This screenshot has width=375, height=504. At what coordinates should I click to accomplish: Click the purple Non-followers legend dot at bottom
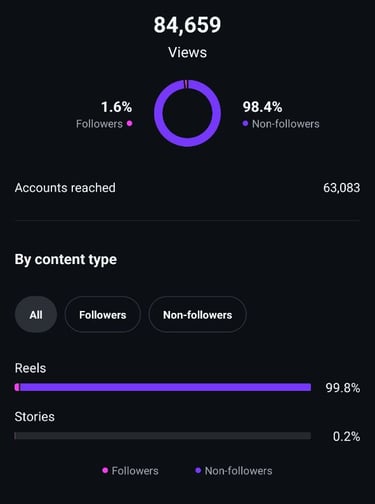[x=198, y=470]
